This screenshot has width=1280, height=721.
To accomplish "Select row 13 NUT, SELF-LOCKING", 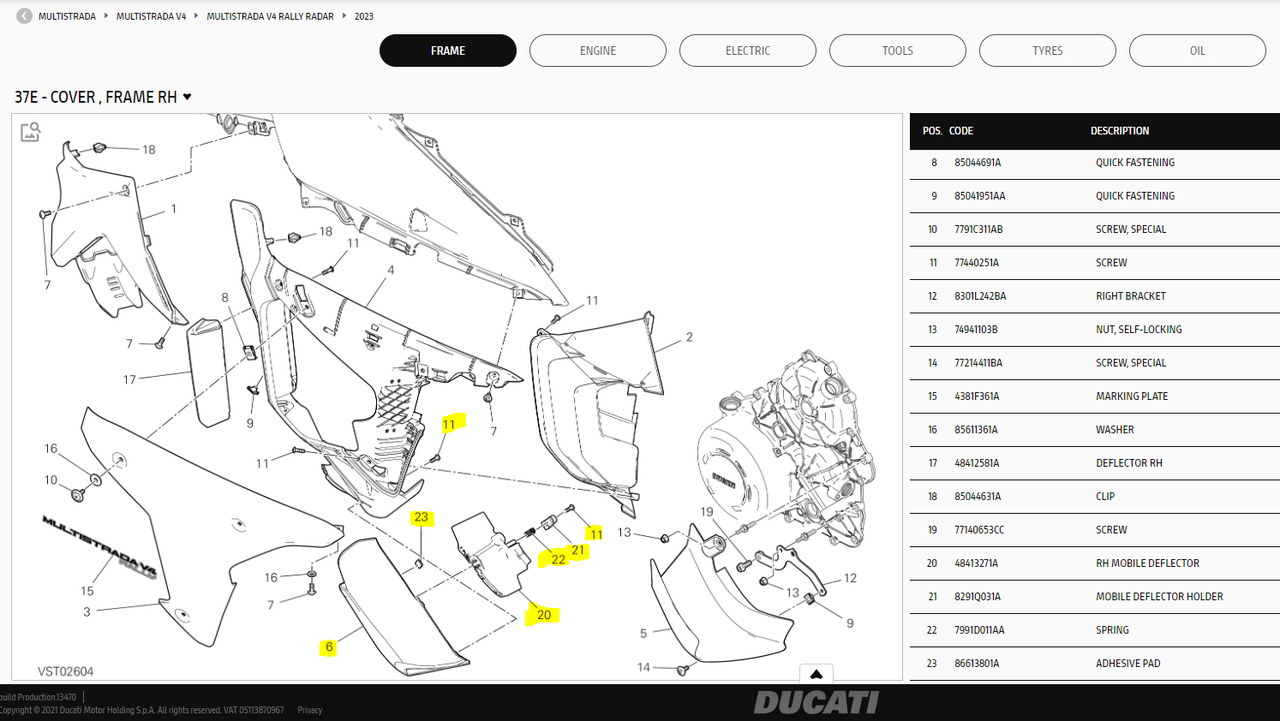I will (1095, 330).
